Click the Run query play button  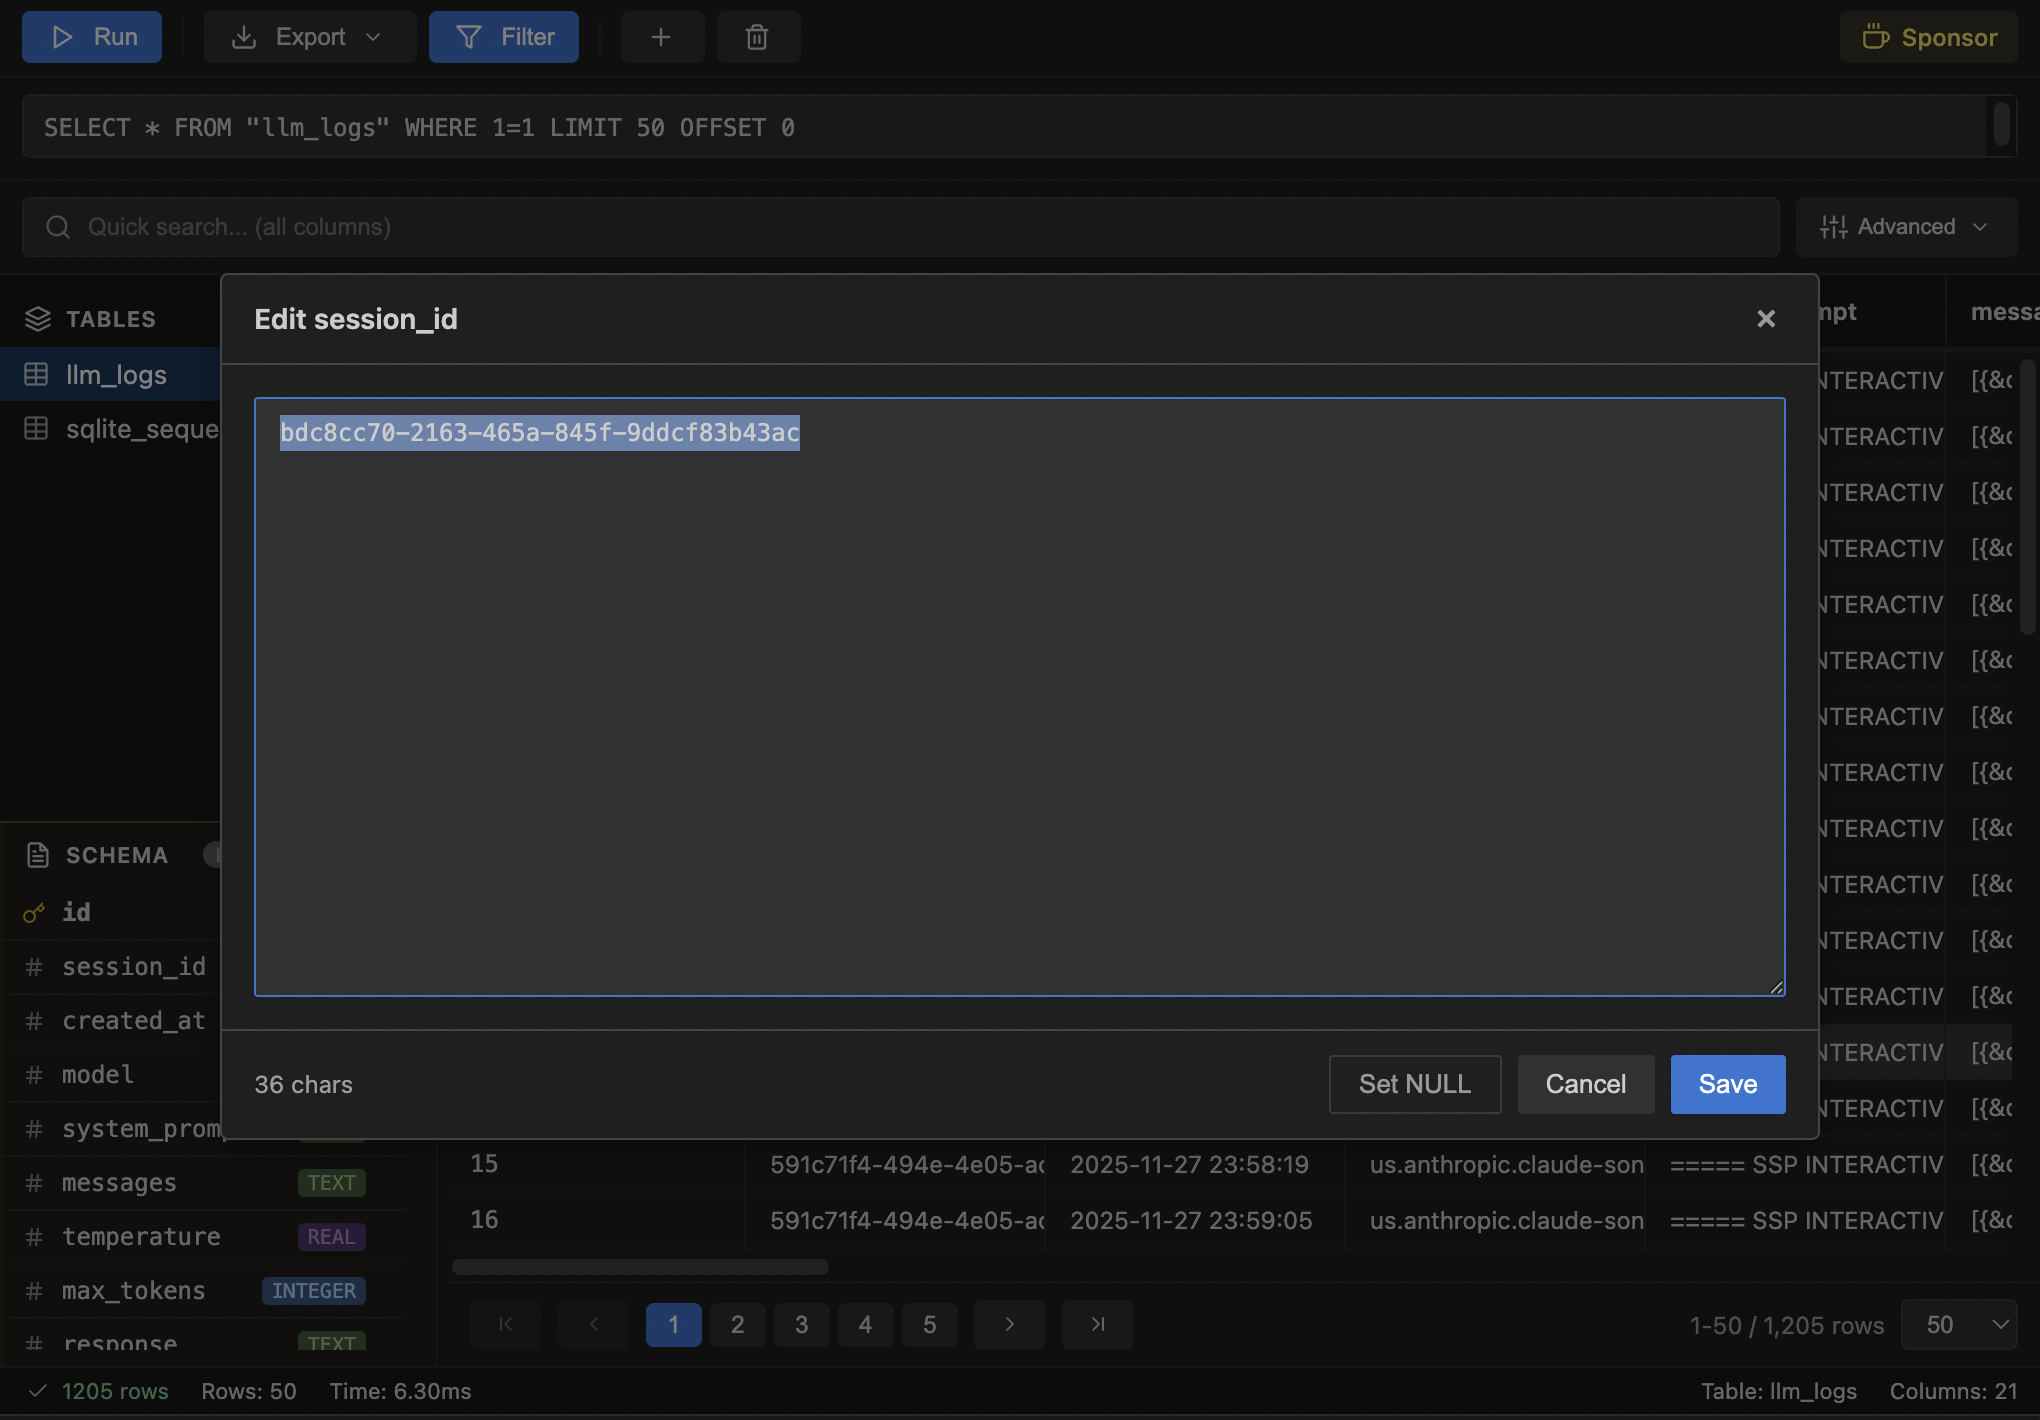92,37
